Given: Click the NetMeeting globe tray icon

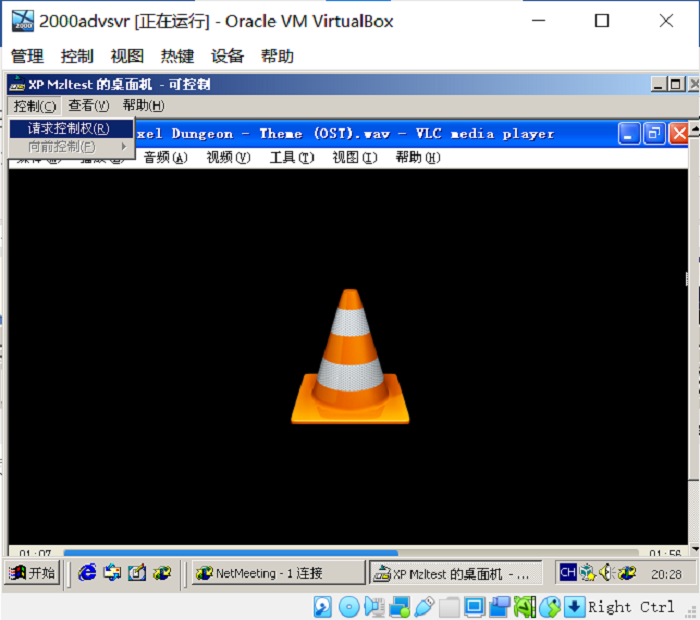Looking at the screenshot, I should [627, 572].
